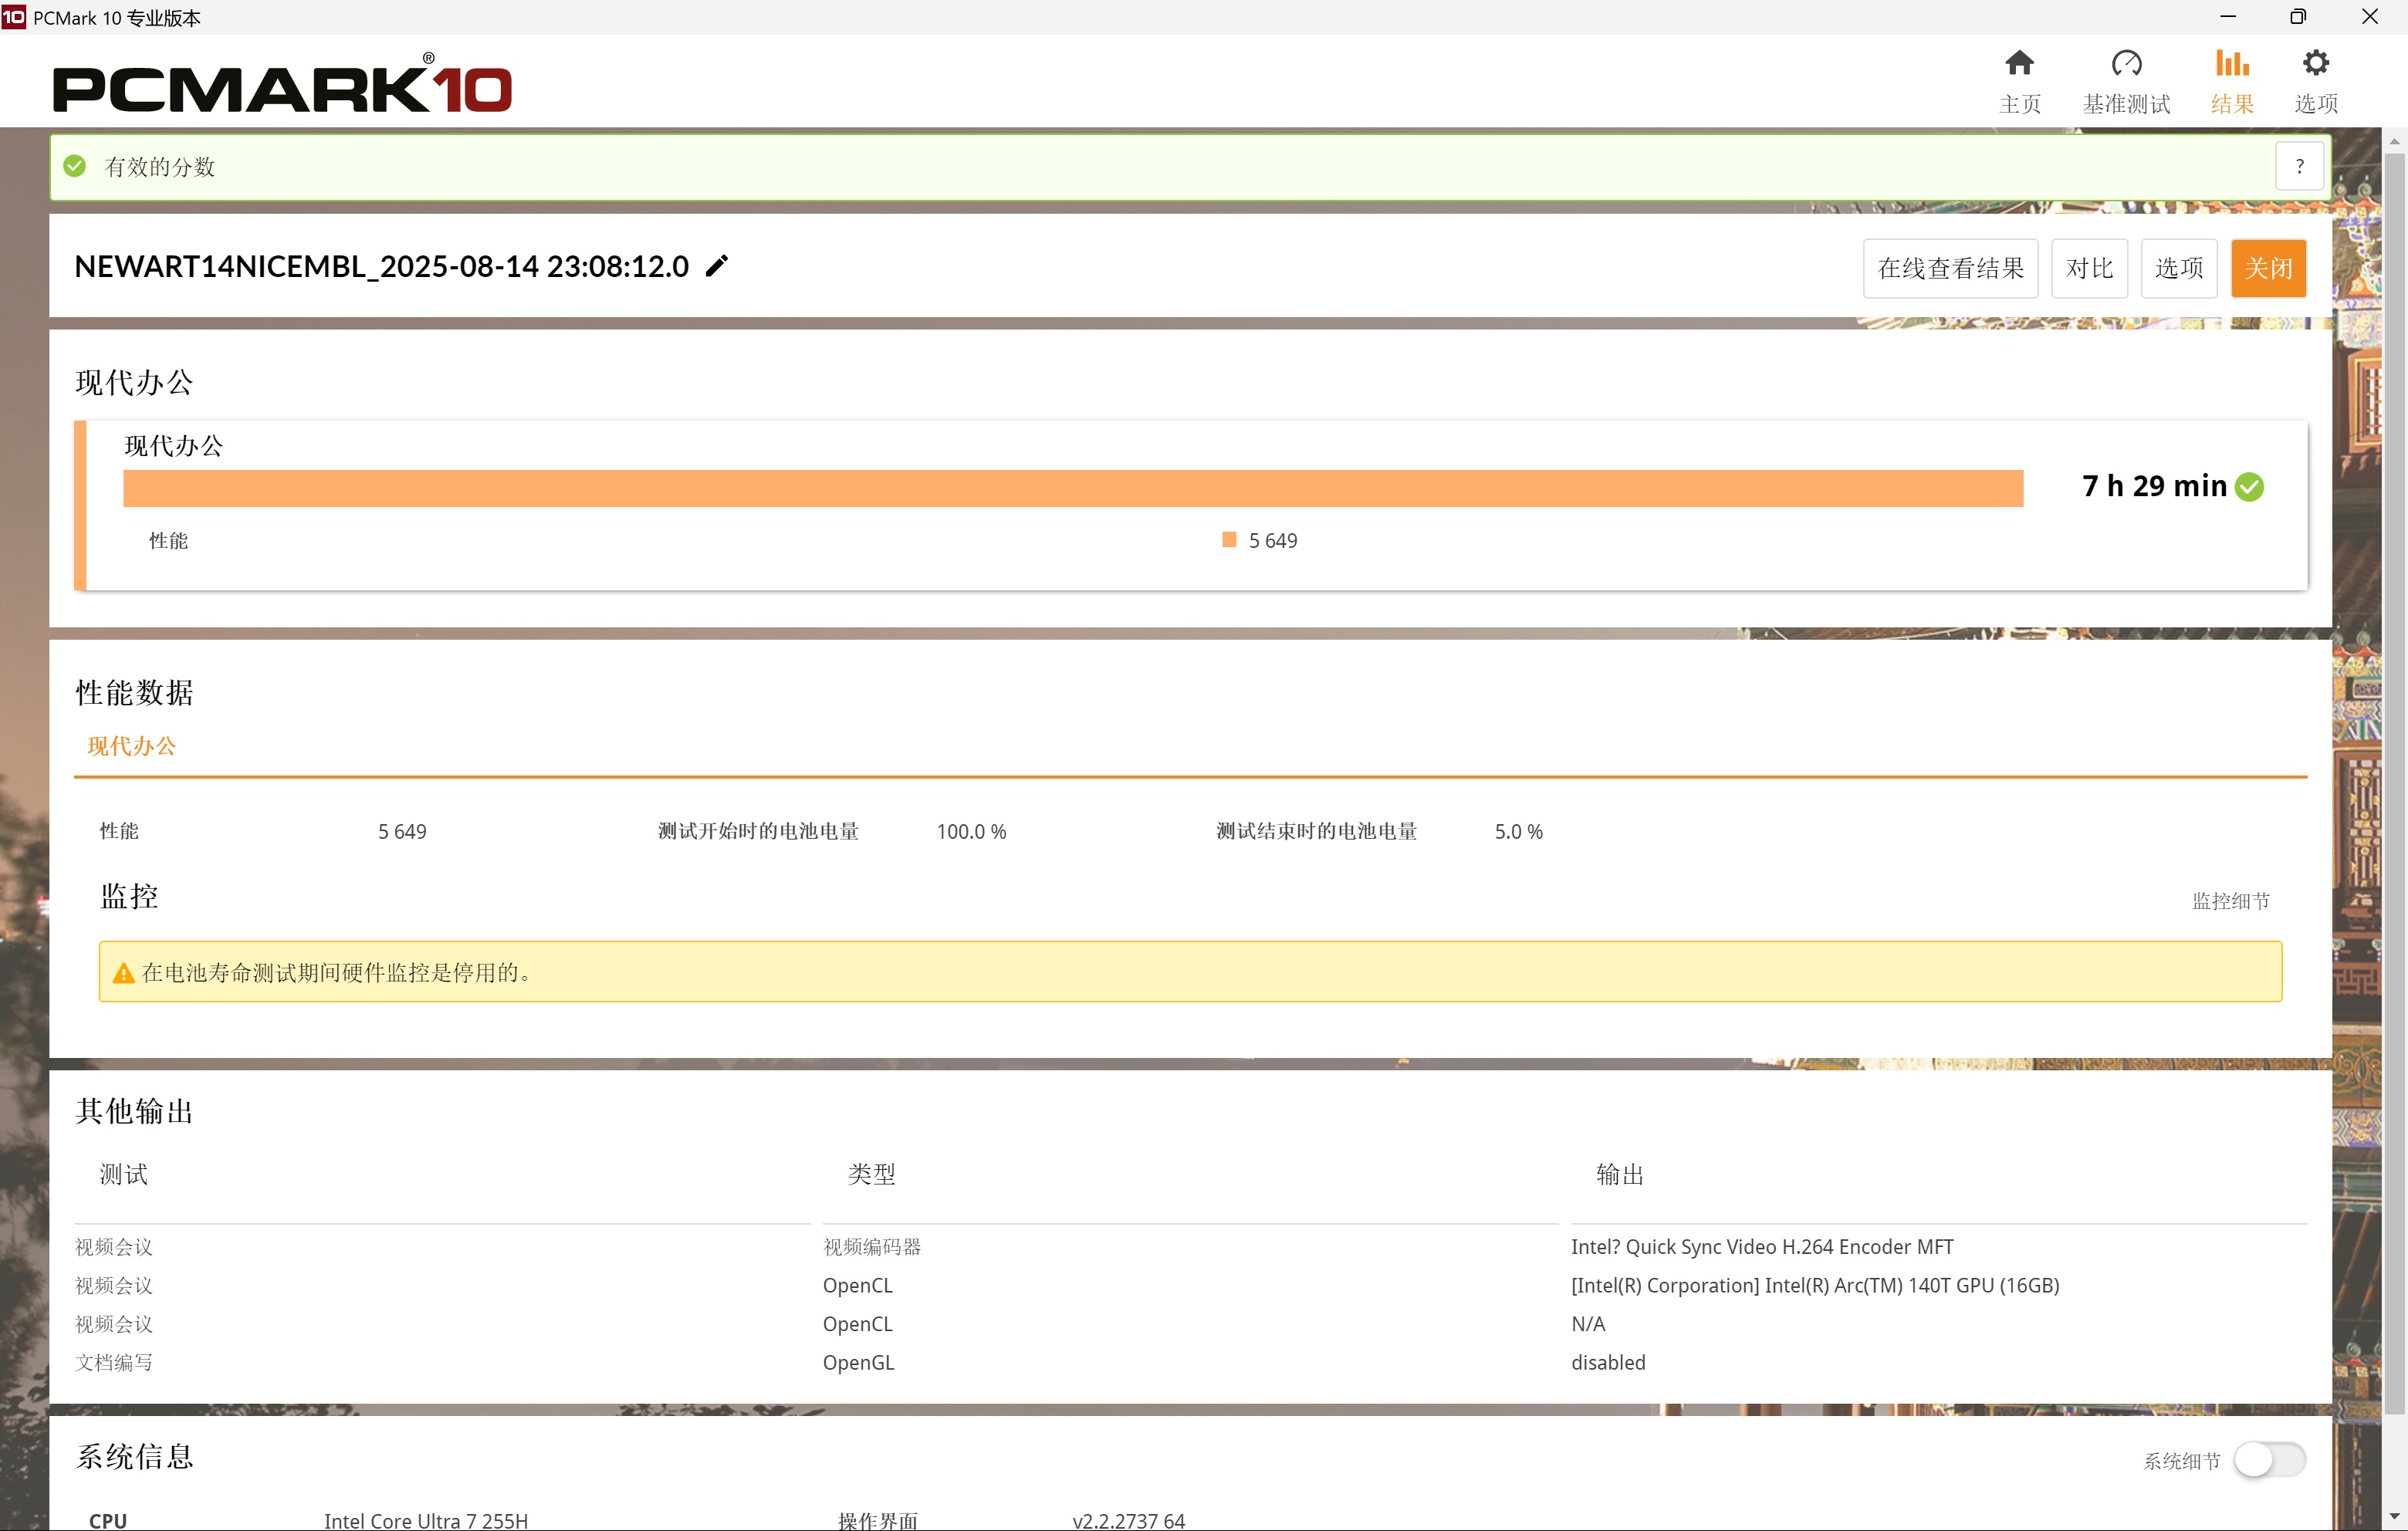The image size is (2408, 1531).
Task: Click the vertical scrollbar down arrow
Action: coord(2394,1517)
